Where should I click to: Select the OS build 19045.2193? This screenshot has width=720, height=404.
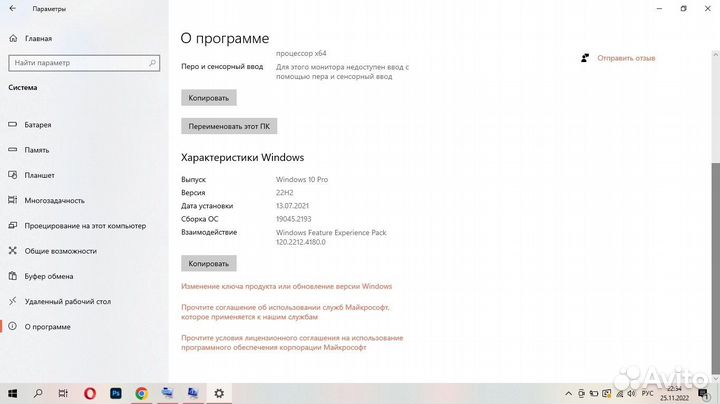(293, 219)
